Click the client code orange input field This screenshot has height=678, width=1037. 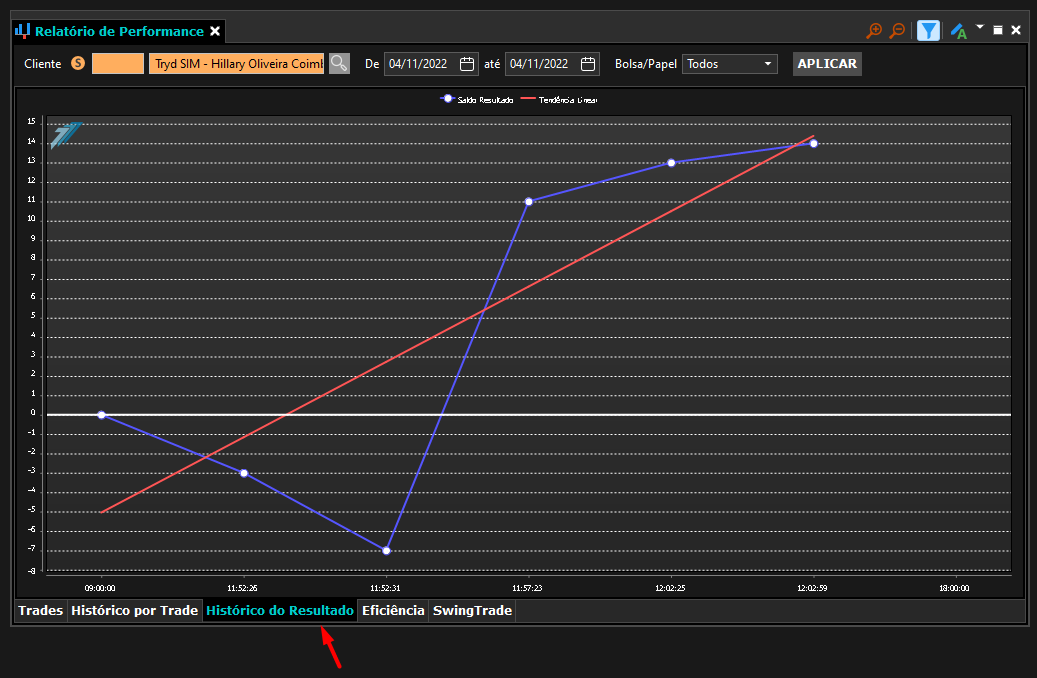pos(118,64)
